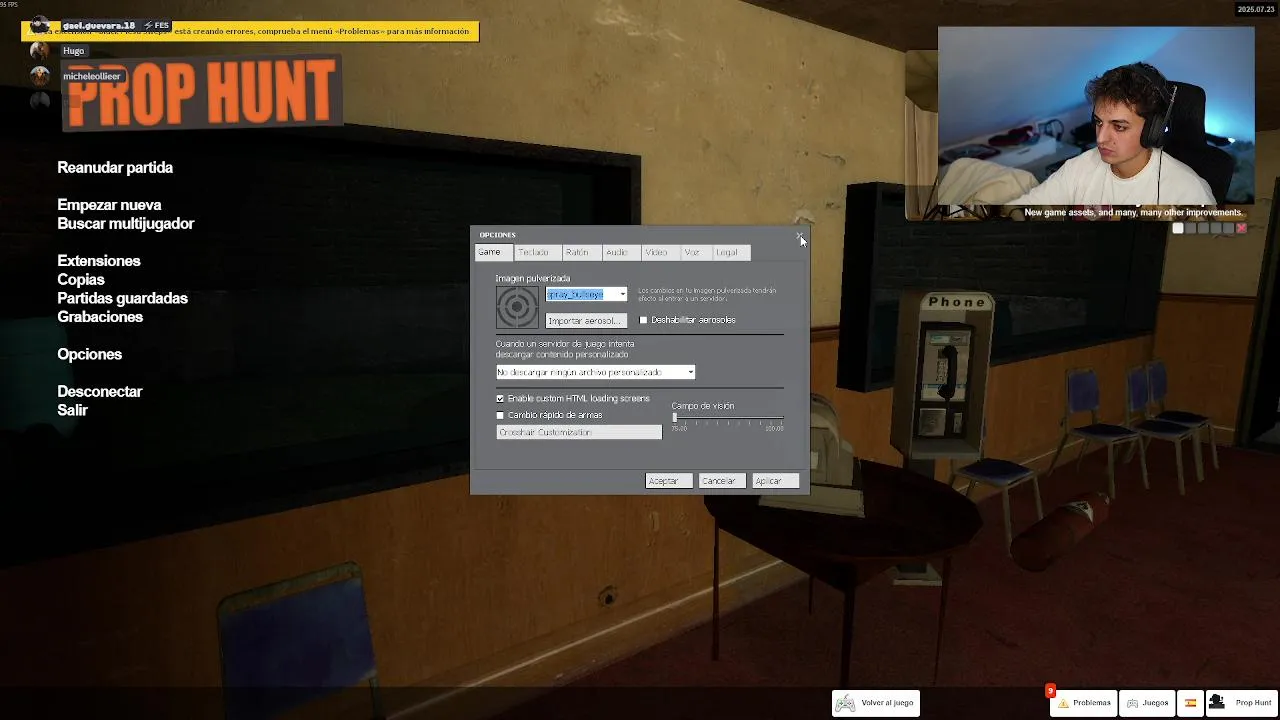Image resolution: width=1280 pixels, height=720 pixels.
Task: Click the Campo de visión slider handle
Action: (x=675, y=418)
